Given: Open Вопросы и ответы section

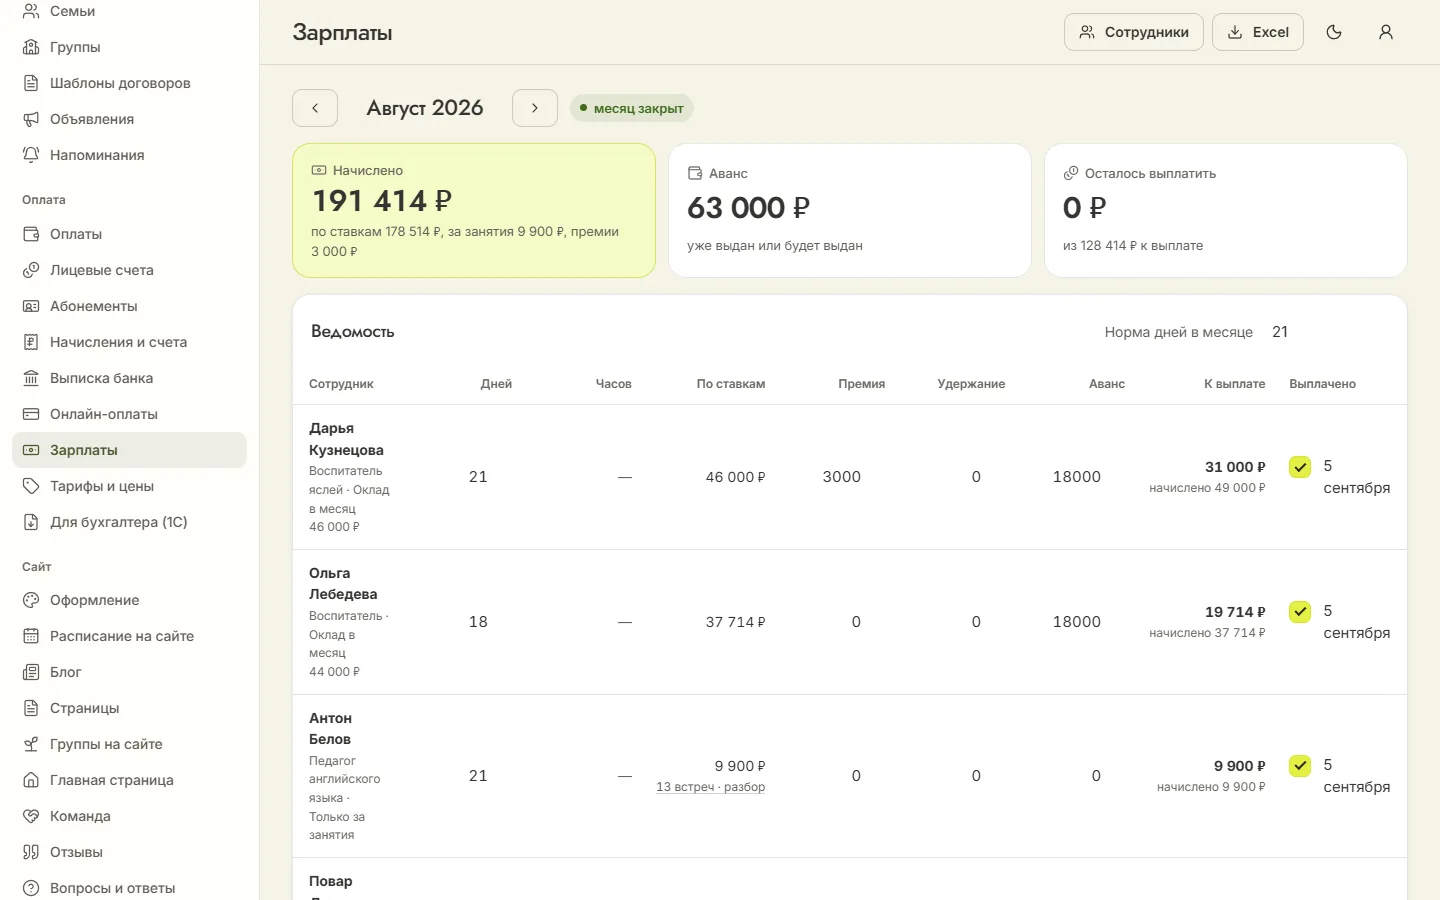Looking at the screenshot, I should click(x=129, y=888).
